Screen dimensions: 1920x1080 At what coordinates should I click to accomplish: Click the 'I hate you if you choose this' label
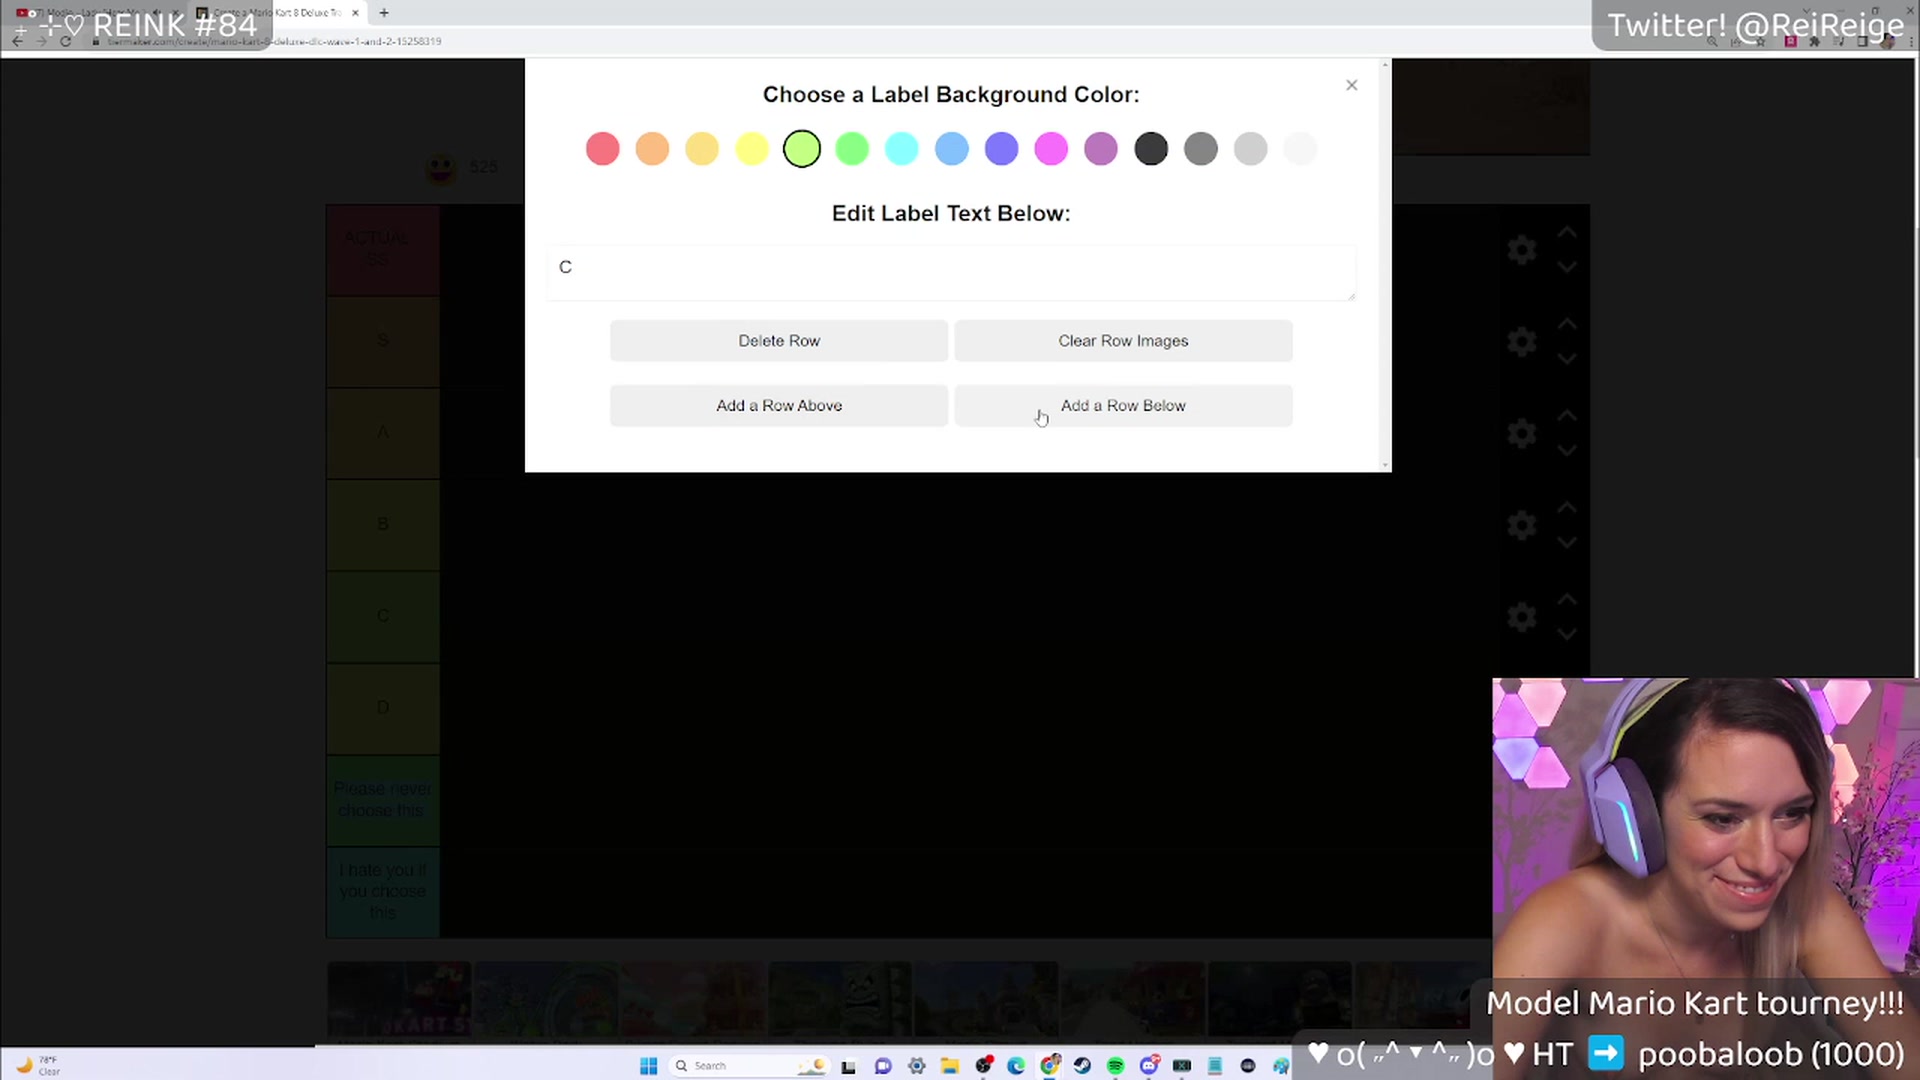click(383, 892)
